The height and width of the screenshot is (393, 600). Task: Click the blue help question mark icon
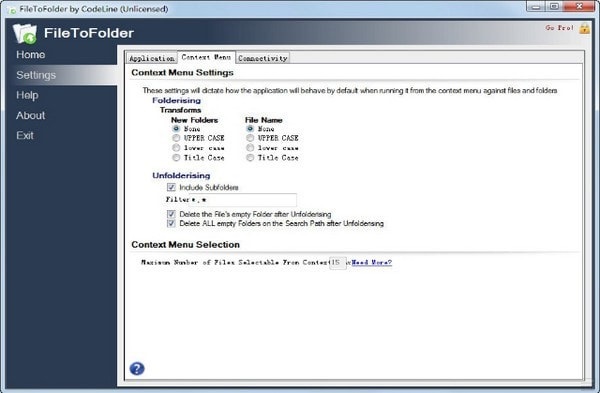coord(137,369)
